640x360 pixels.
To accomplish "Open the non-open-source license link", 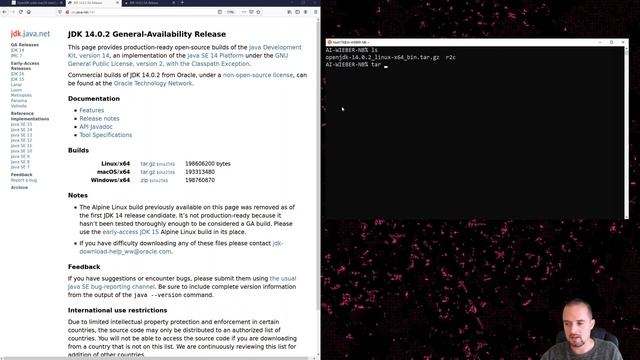I will pos(258,75).
